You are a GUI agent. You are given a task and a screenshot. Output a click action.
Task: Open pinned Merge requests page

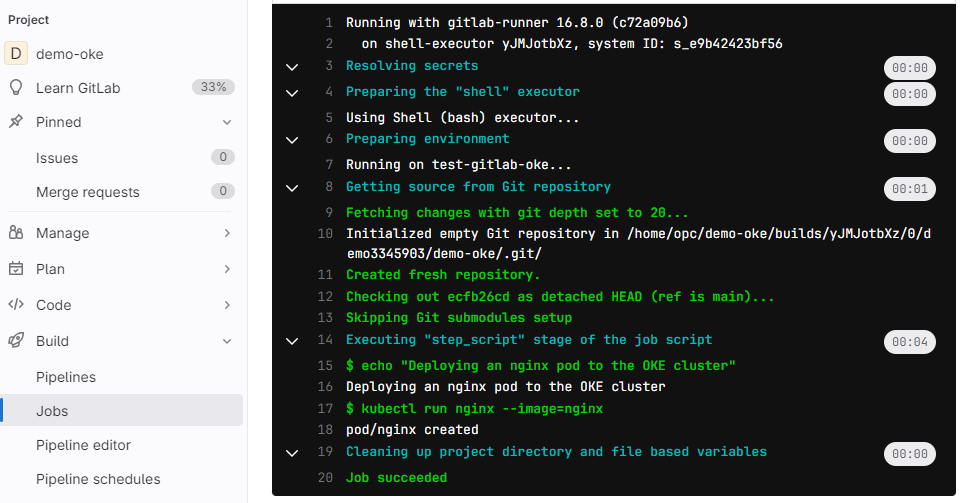(x=88, y=192)
